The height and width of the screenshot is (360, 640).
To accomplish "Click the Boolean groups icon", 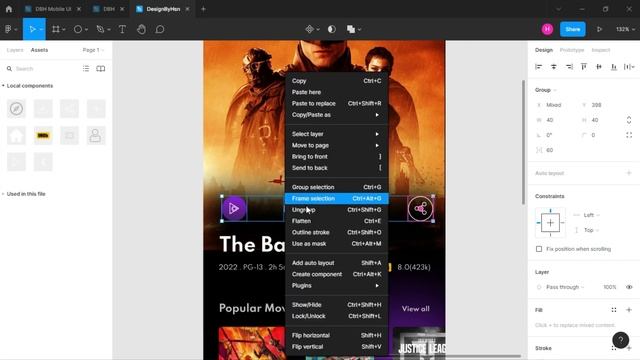I will (351, 29).
